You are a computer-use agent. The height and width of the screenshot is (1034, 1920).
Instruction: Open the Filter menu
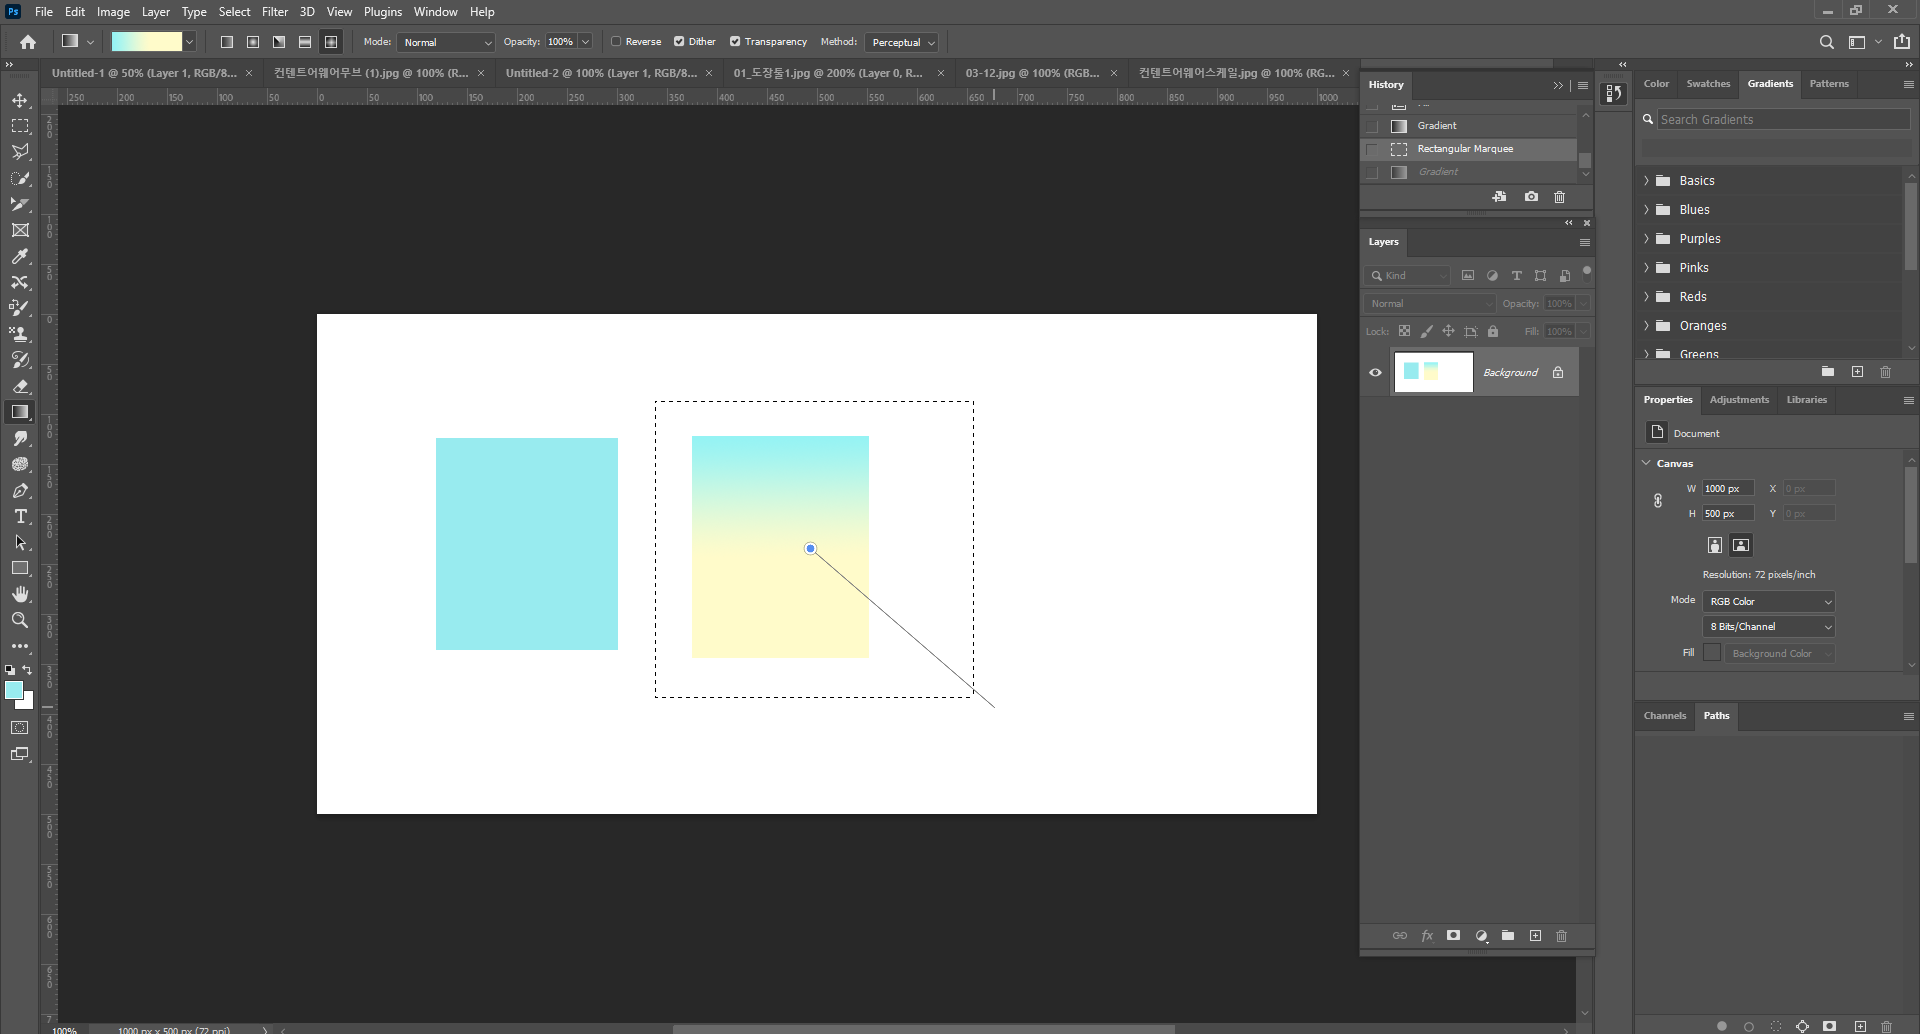(x=275, y=12)
